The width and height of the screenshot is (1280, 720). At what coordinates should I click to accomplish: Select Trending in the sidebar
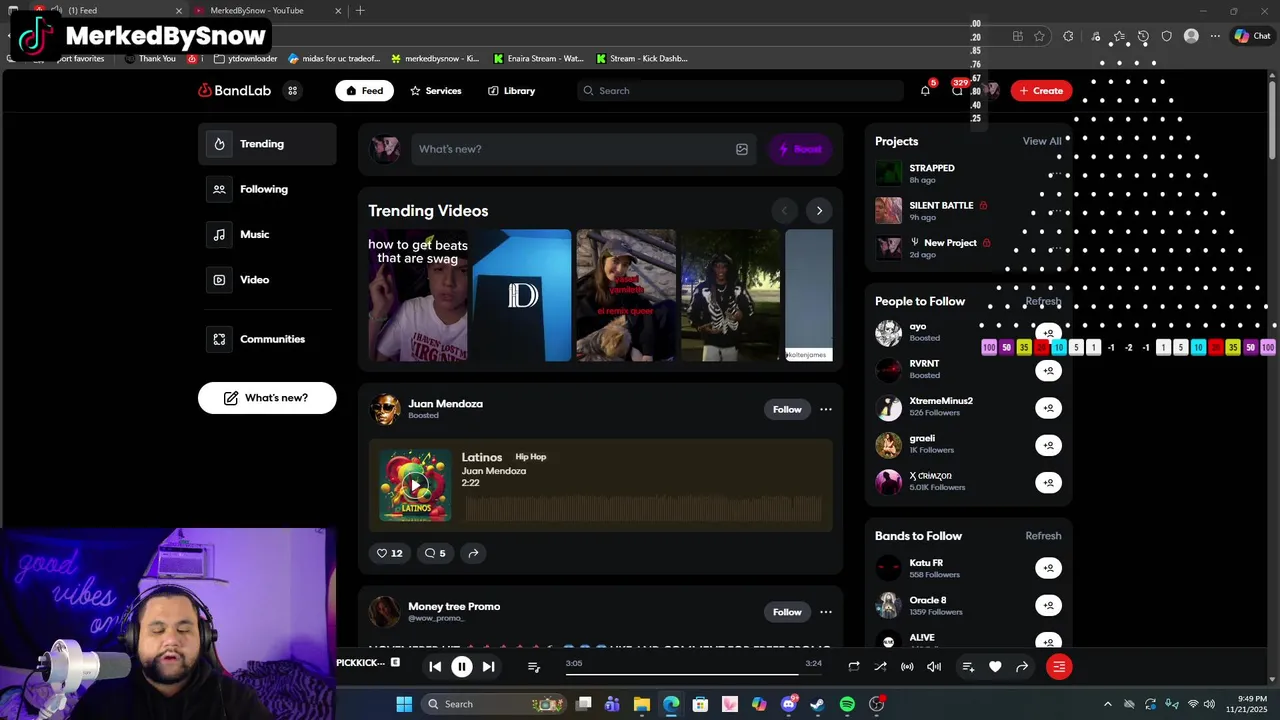tap(267, 144)
